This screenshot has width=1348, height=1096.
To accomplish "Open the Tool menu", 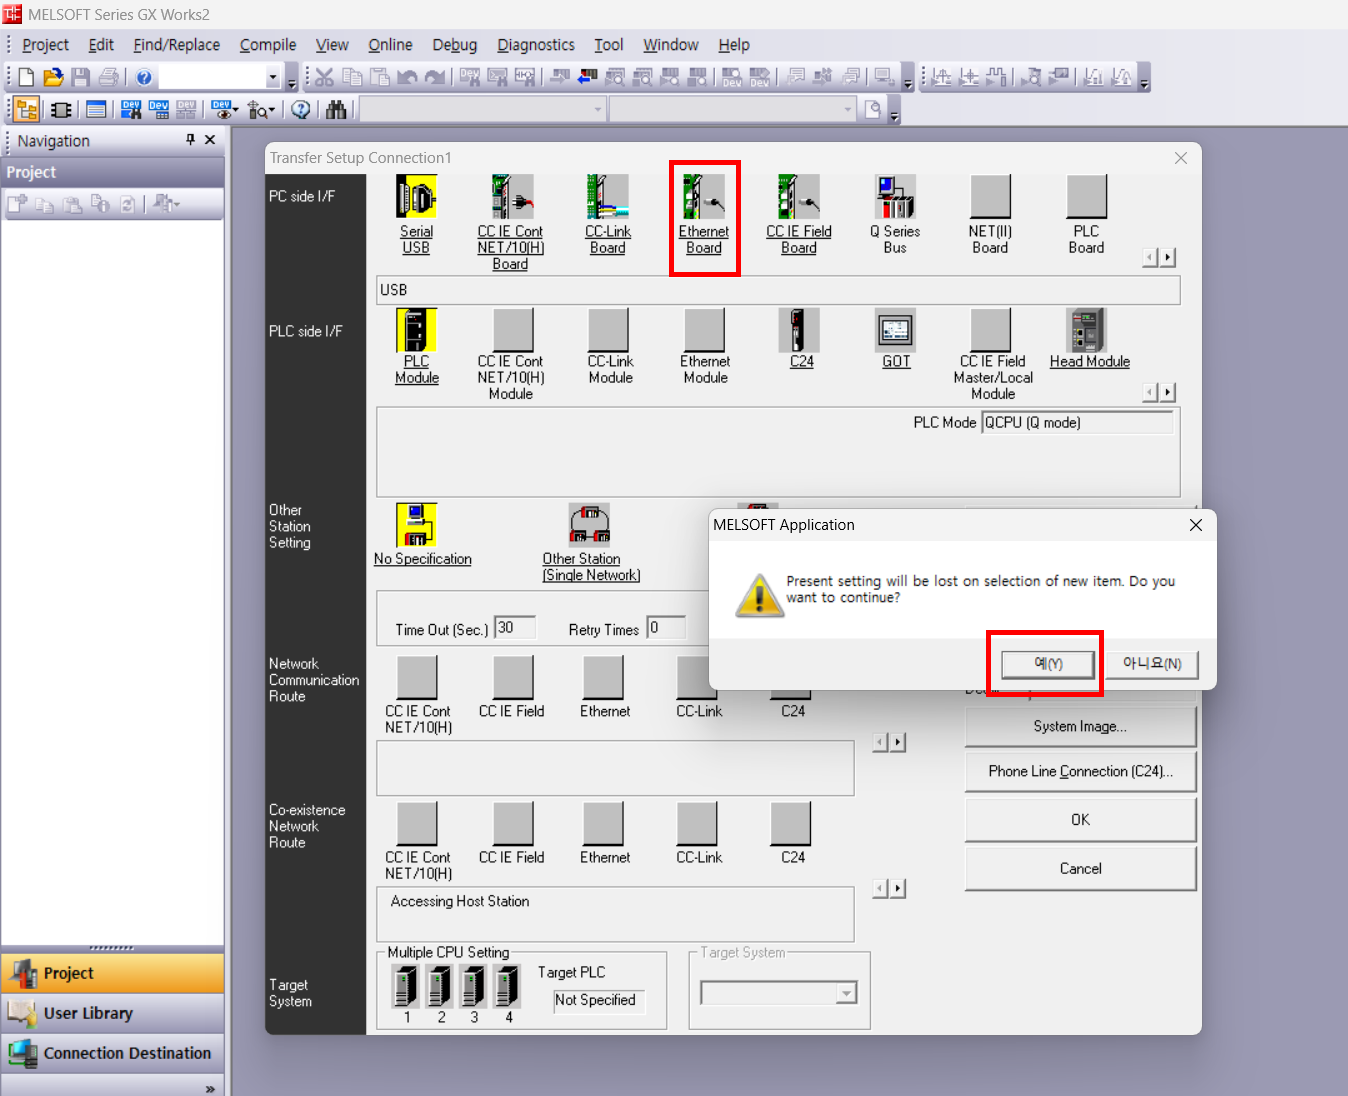I will 609,45.
